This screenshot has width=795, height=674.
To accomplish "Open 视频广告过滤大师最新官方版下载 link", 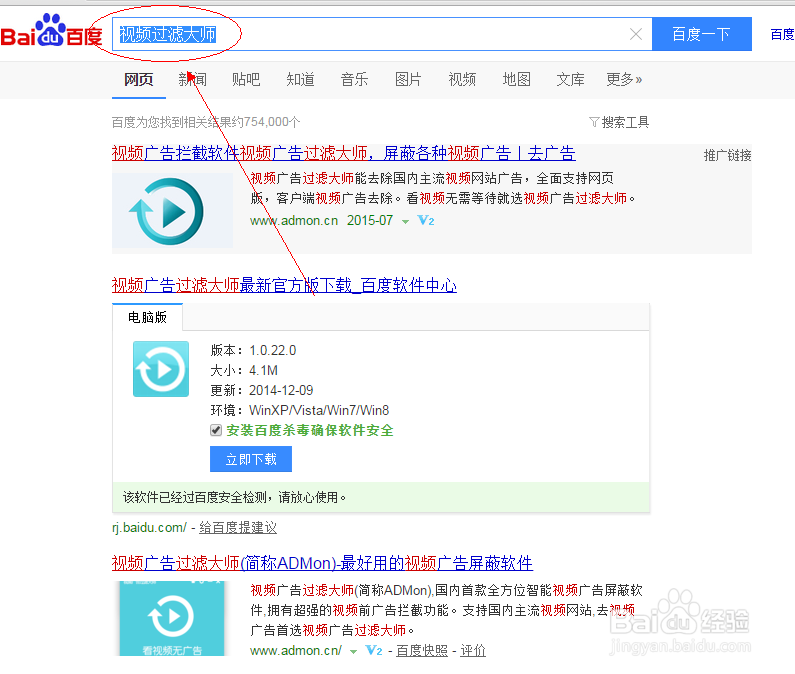I will (284, 286).
